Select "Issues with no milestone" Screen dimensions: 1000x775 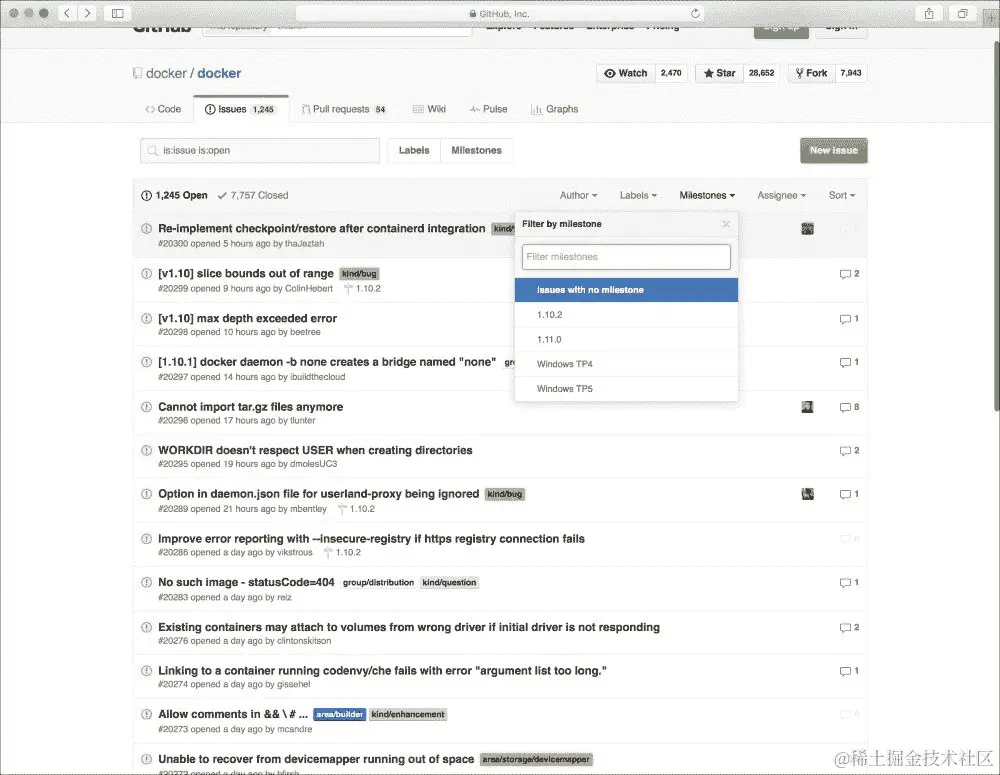click(x=625, y=288)
